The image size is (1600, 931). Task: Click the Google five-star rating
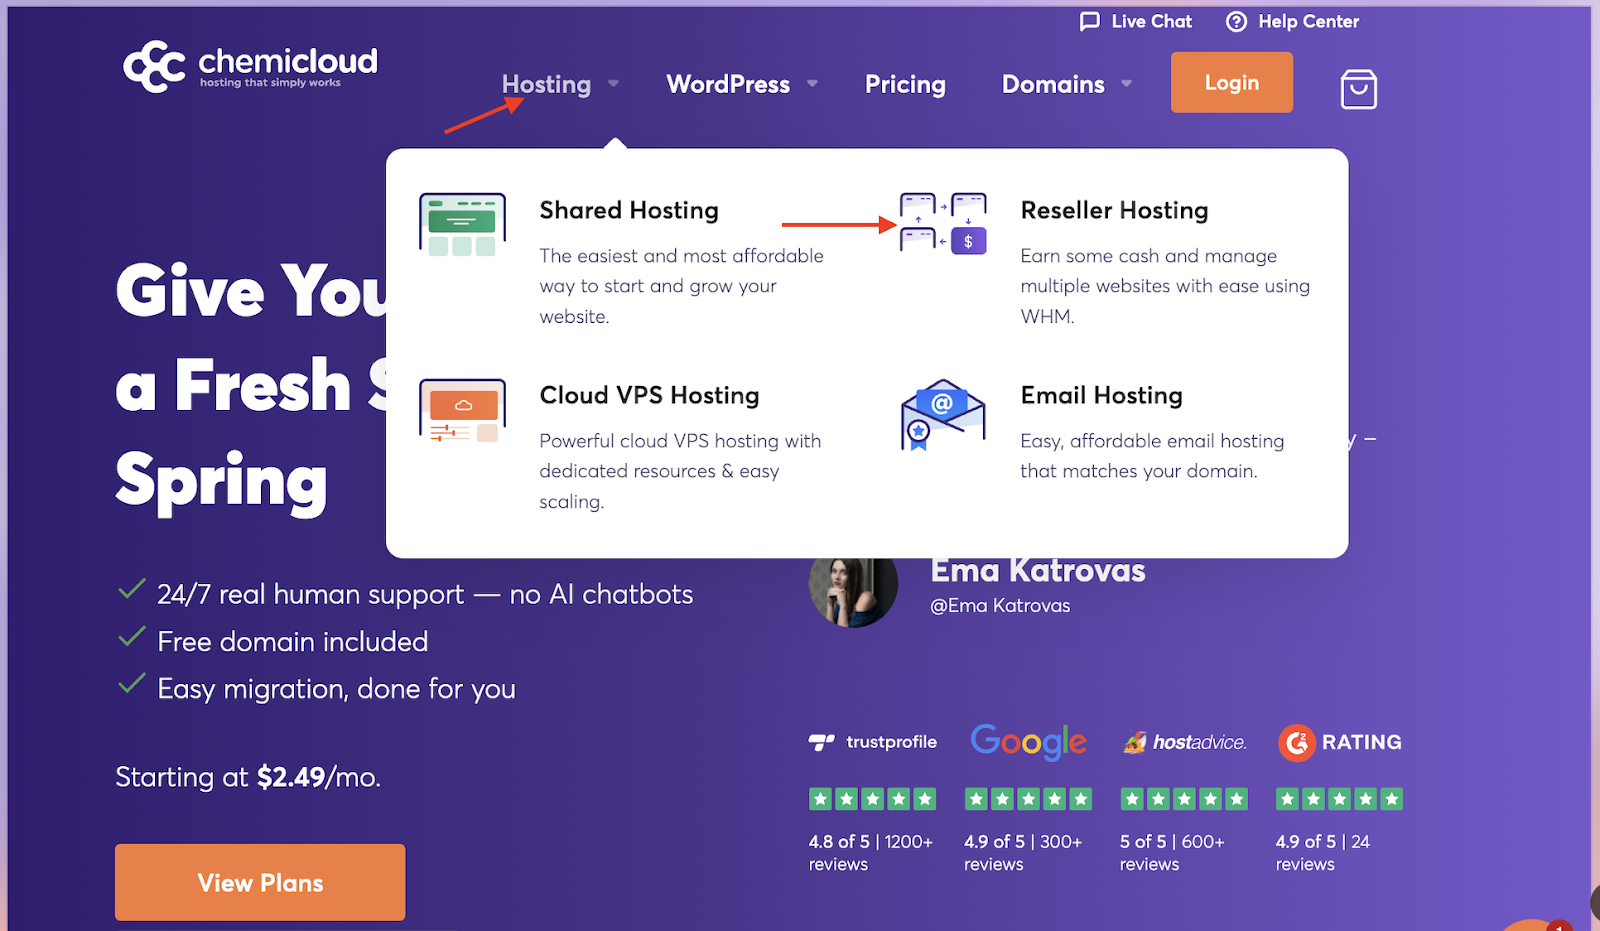pyautogui.click(x=1028, y=799)
